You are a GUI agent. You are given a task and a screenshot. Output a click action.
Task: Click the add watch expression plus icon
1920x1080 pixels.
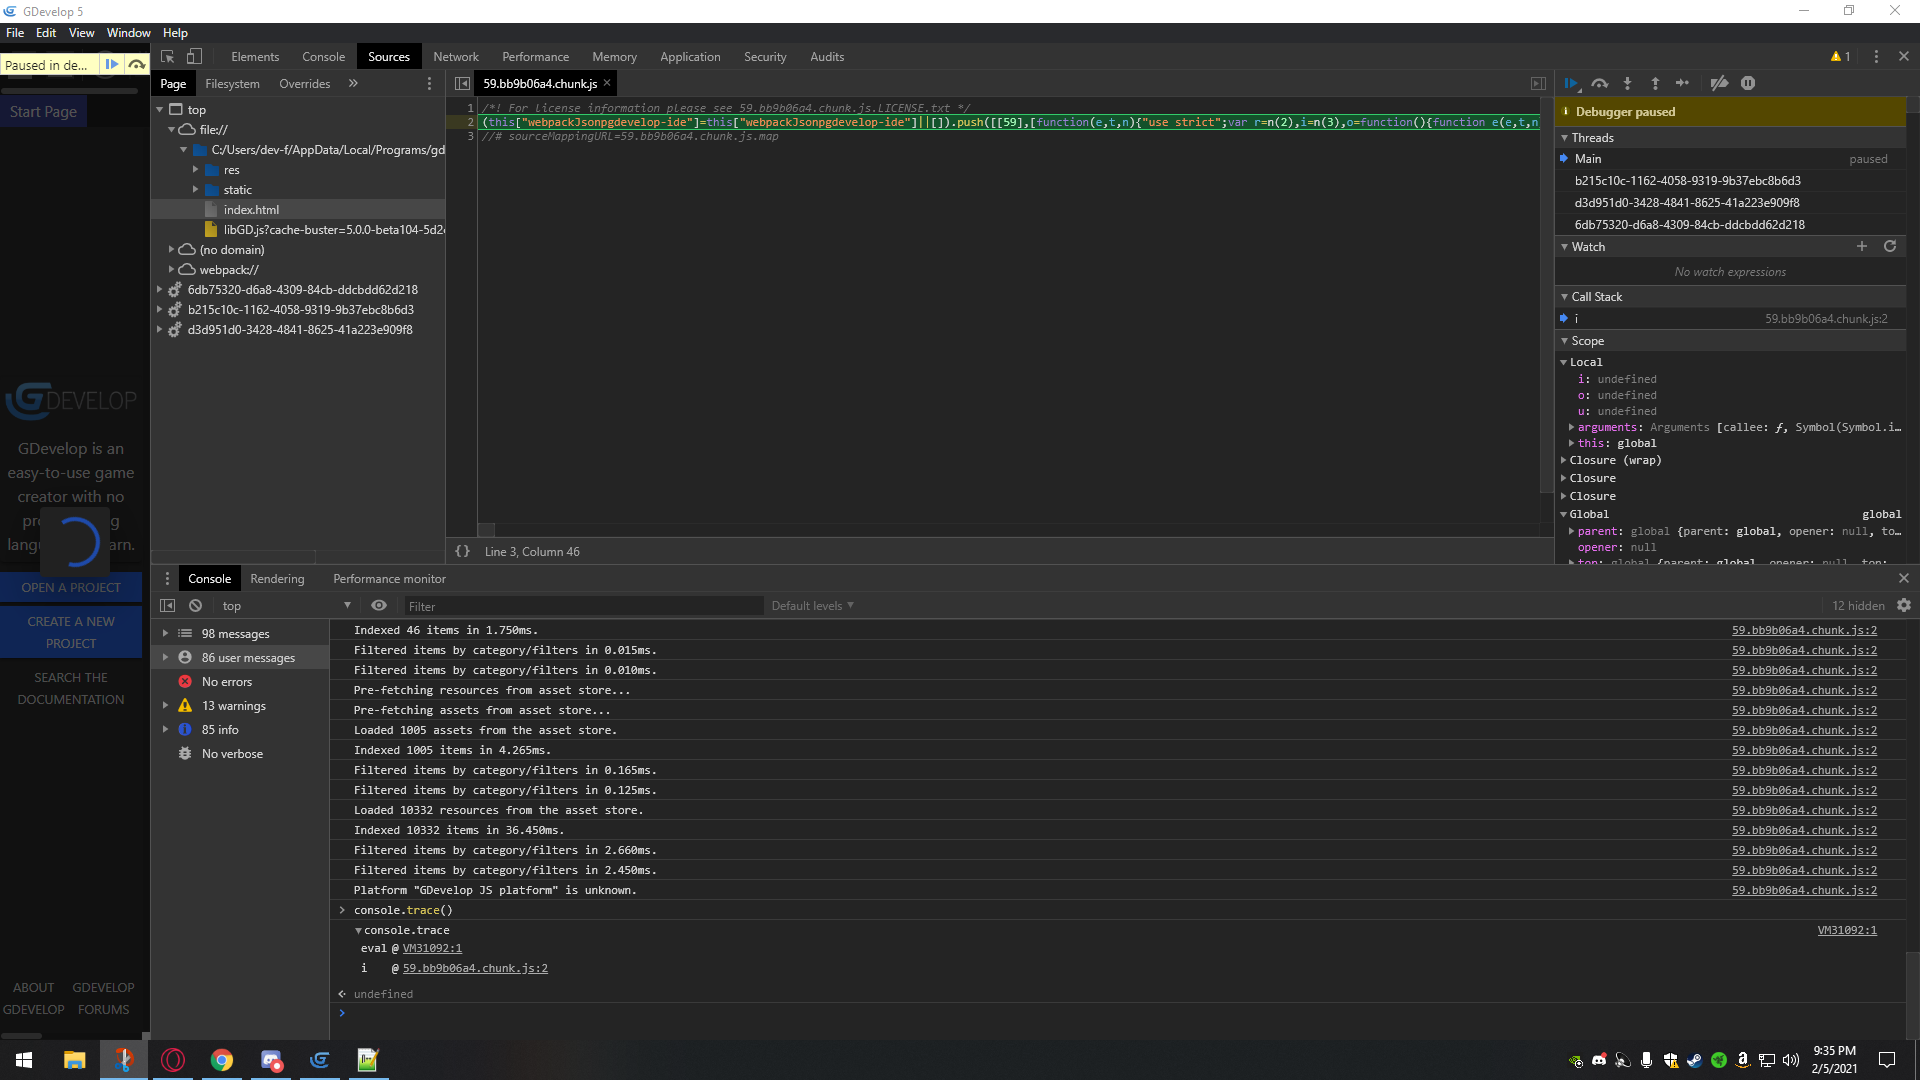click(1862, 246)
